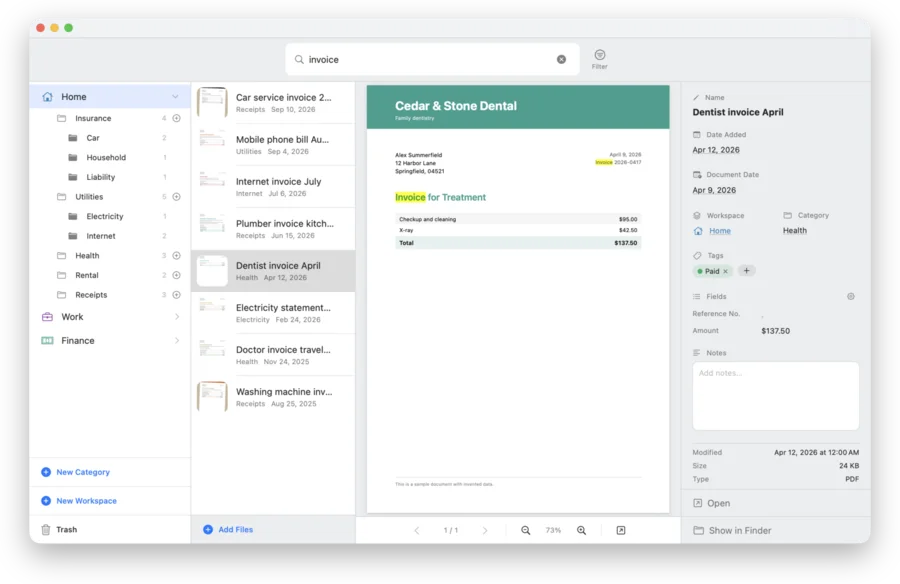Collapse the Home workspace chevron

click(175, 96)
